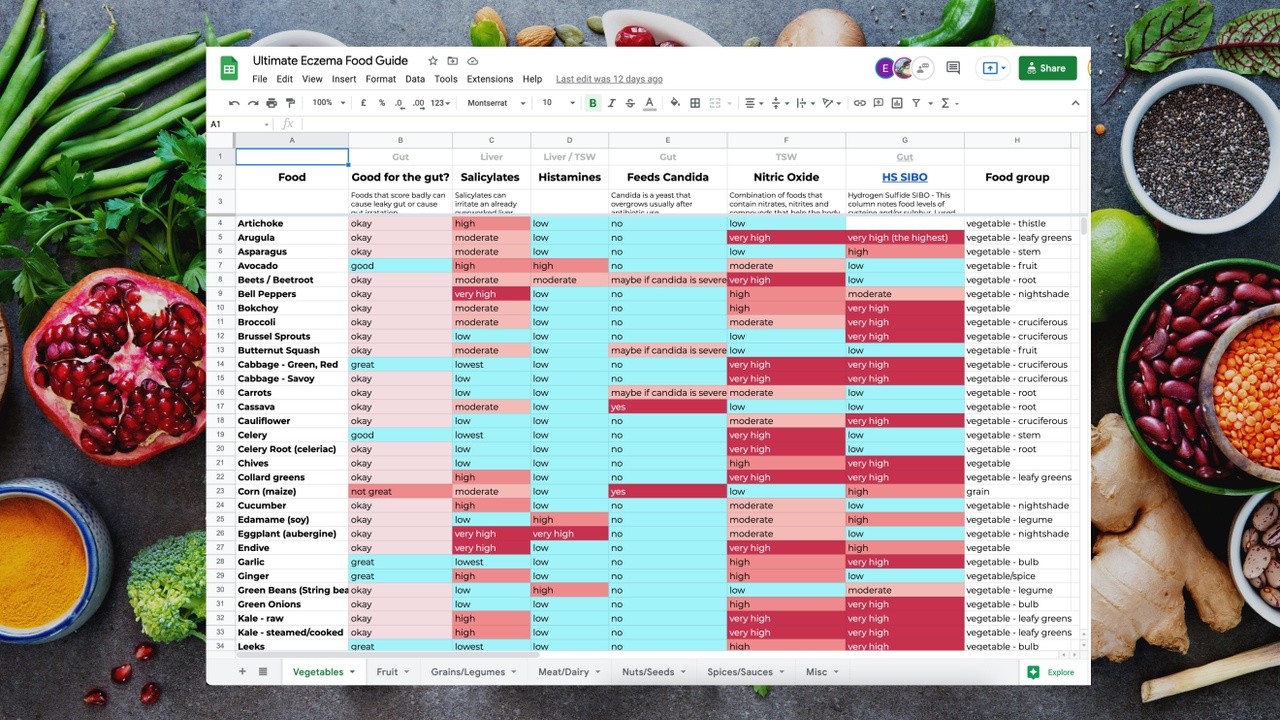Open the more number formats (123) dropdown
This screenshot has height=720, width=1280.
click(x=441, y=103)
